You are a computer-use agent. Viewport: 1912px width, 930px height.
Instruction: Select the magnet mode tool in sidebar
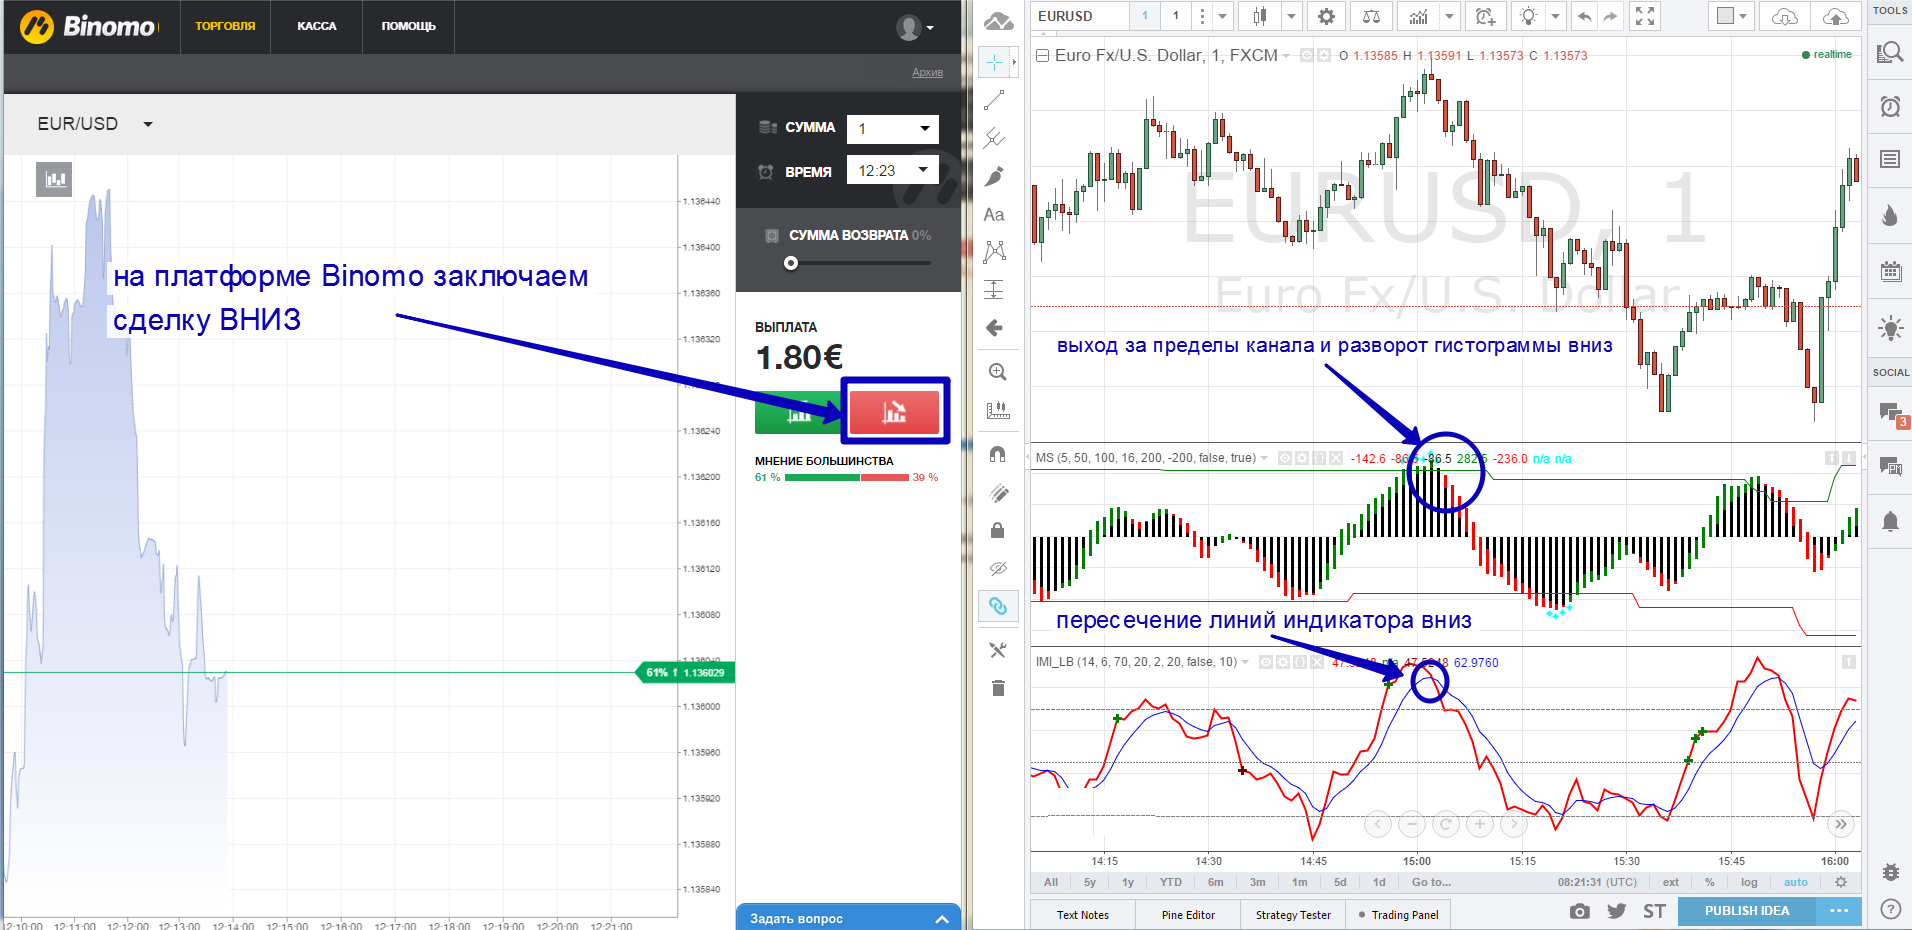click(x=997, y=454)
